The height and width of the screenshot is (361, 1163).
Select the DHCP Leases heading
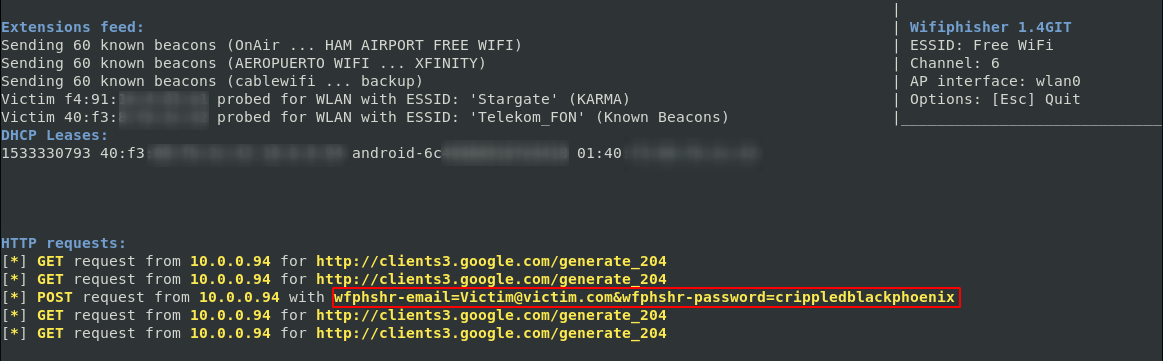tap(55, 135)
